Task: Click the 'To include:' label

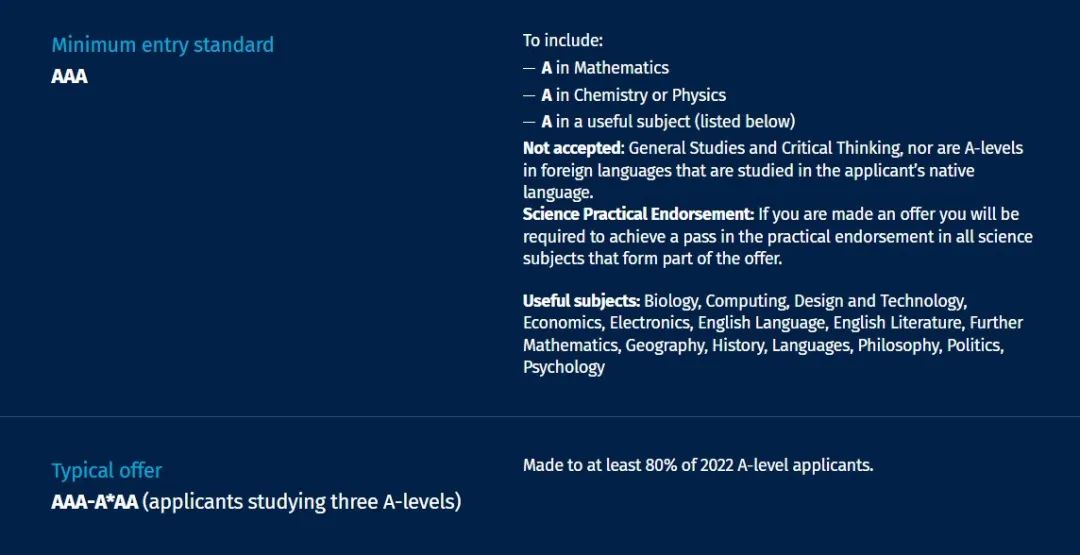Action: pos(563,41)
